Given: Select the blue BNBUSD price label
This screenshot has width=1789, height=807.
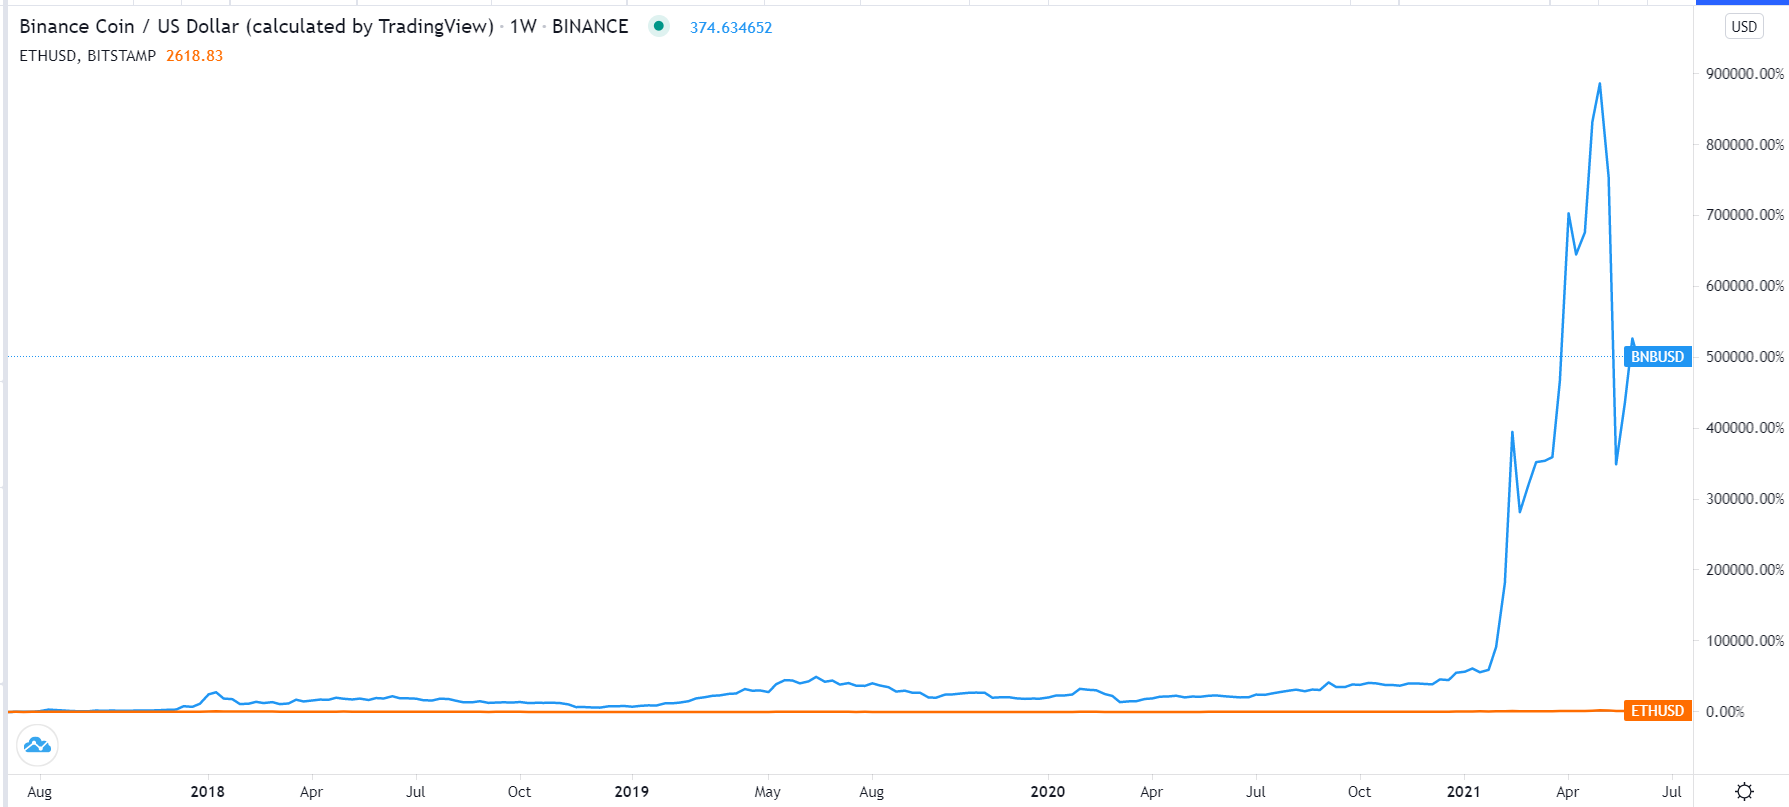Looking at the screenshot, I should coord(1657,356).
